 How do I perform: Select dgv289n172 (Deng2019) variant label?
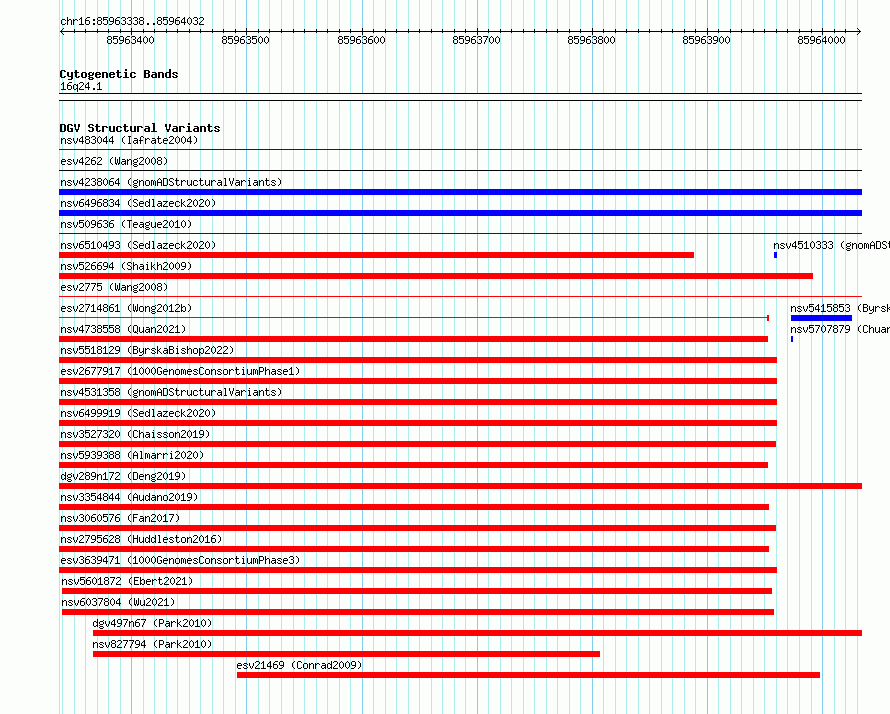point(123,476)
